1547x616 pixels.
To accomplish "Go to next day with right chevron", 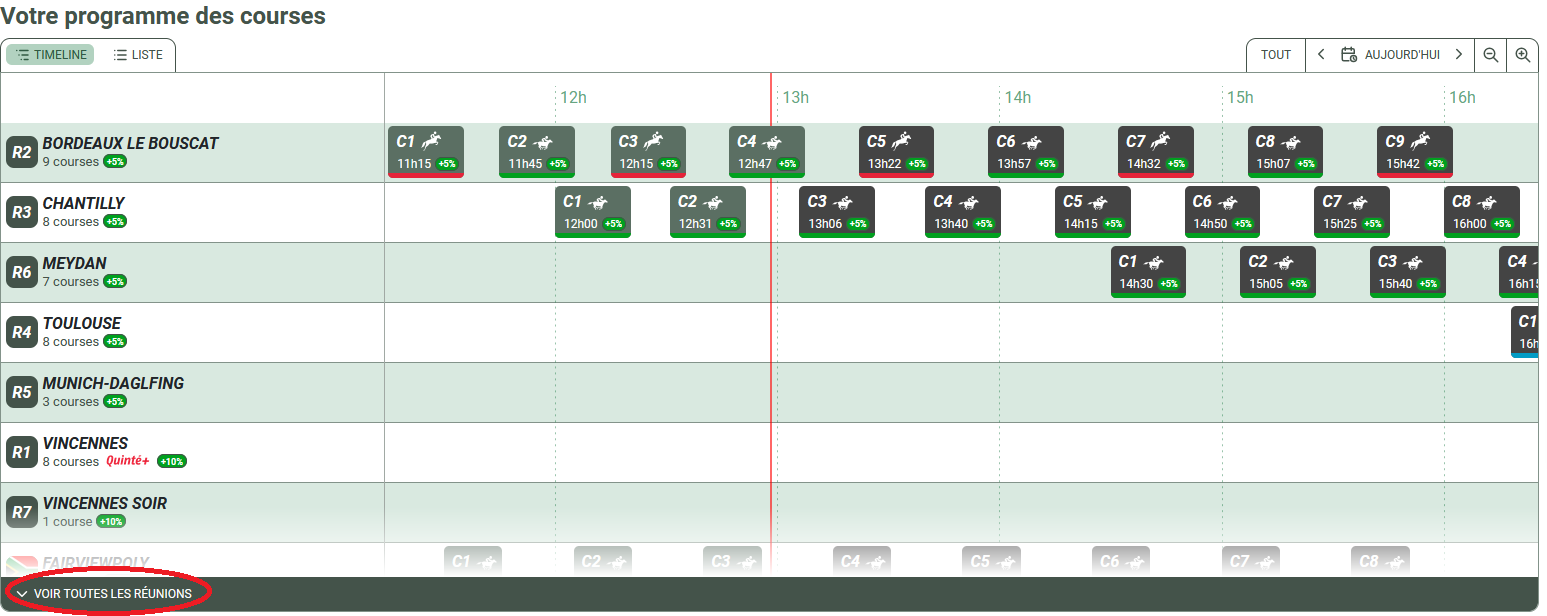I will click(1458, 55).
